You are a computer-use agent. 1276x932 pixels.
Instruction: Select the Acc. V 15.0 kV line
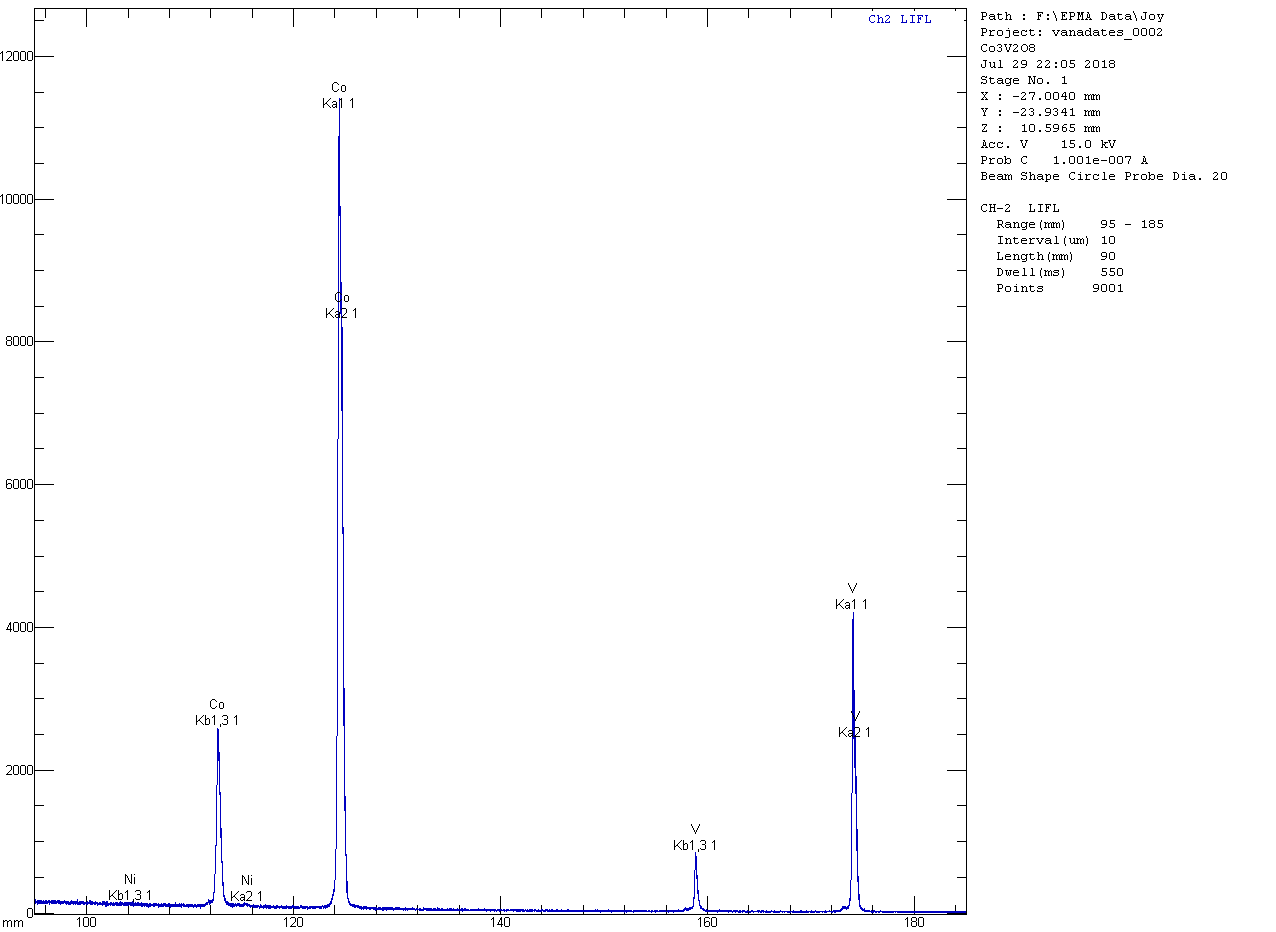(1048, 144)
